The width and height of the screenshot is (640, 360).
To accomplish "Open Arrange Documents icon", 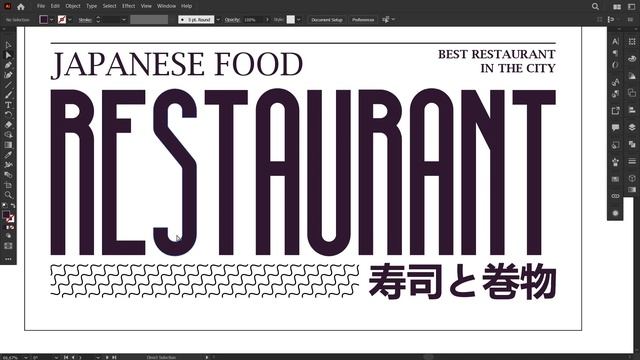I will click(617, 7).
